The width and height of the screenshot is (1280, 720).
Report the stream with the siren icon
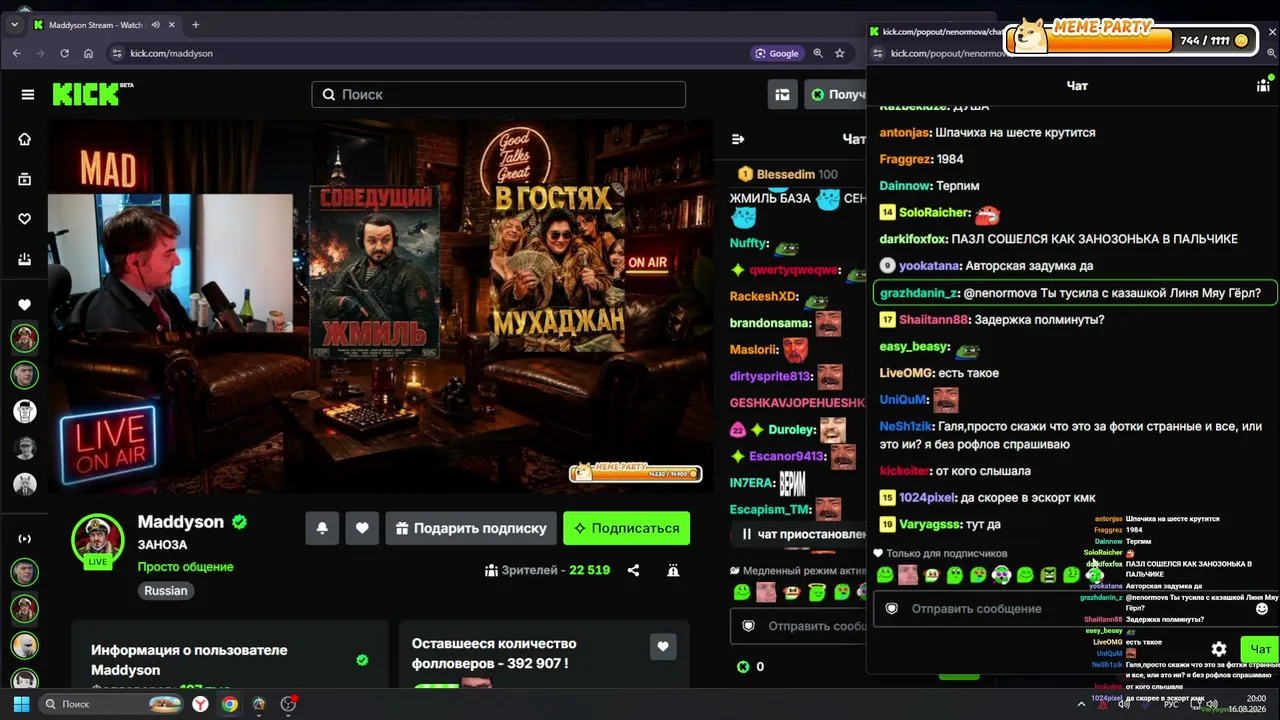click(x=673, y=570)
